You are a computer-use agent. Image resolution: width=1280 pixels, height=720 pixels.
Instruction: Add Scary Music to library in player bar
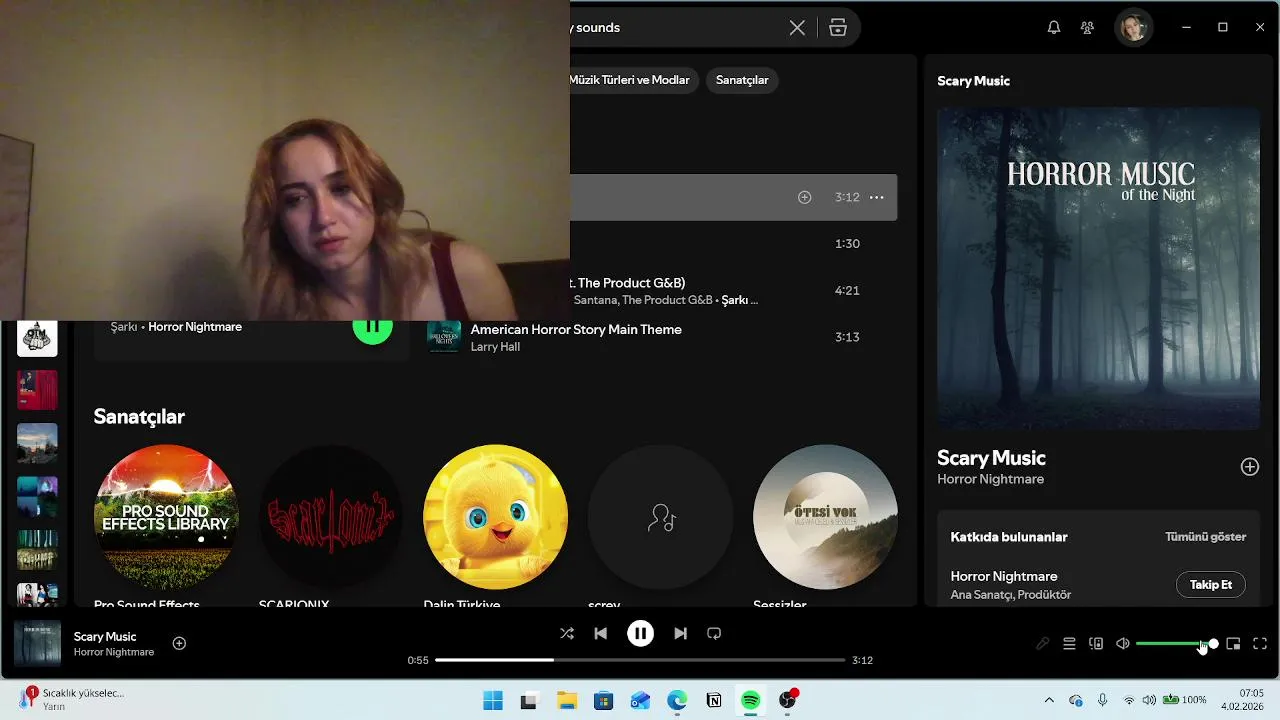pyautogui.click(x=179, y=643)
